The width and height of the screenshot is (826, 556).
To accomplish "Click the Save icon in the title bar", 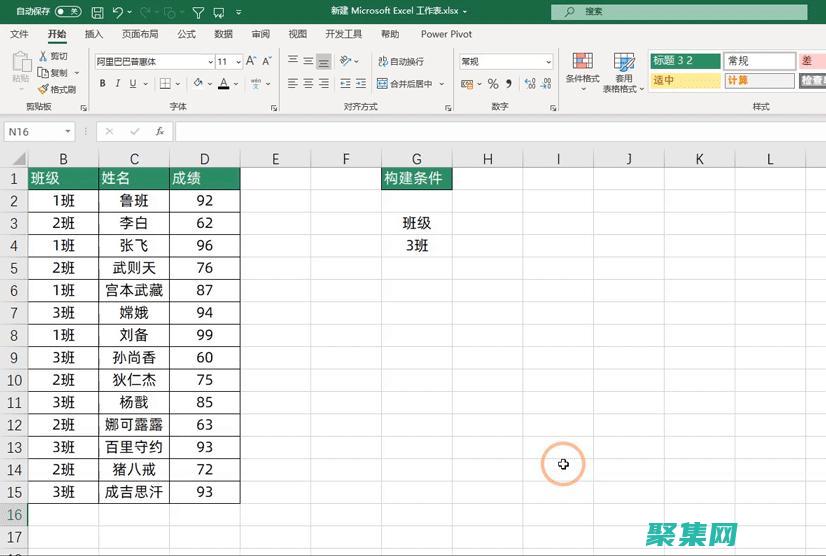I will (x=97, y=12).
